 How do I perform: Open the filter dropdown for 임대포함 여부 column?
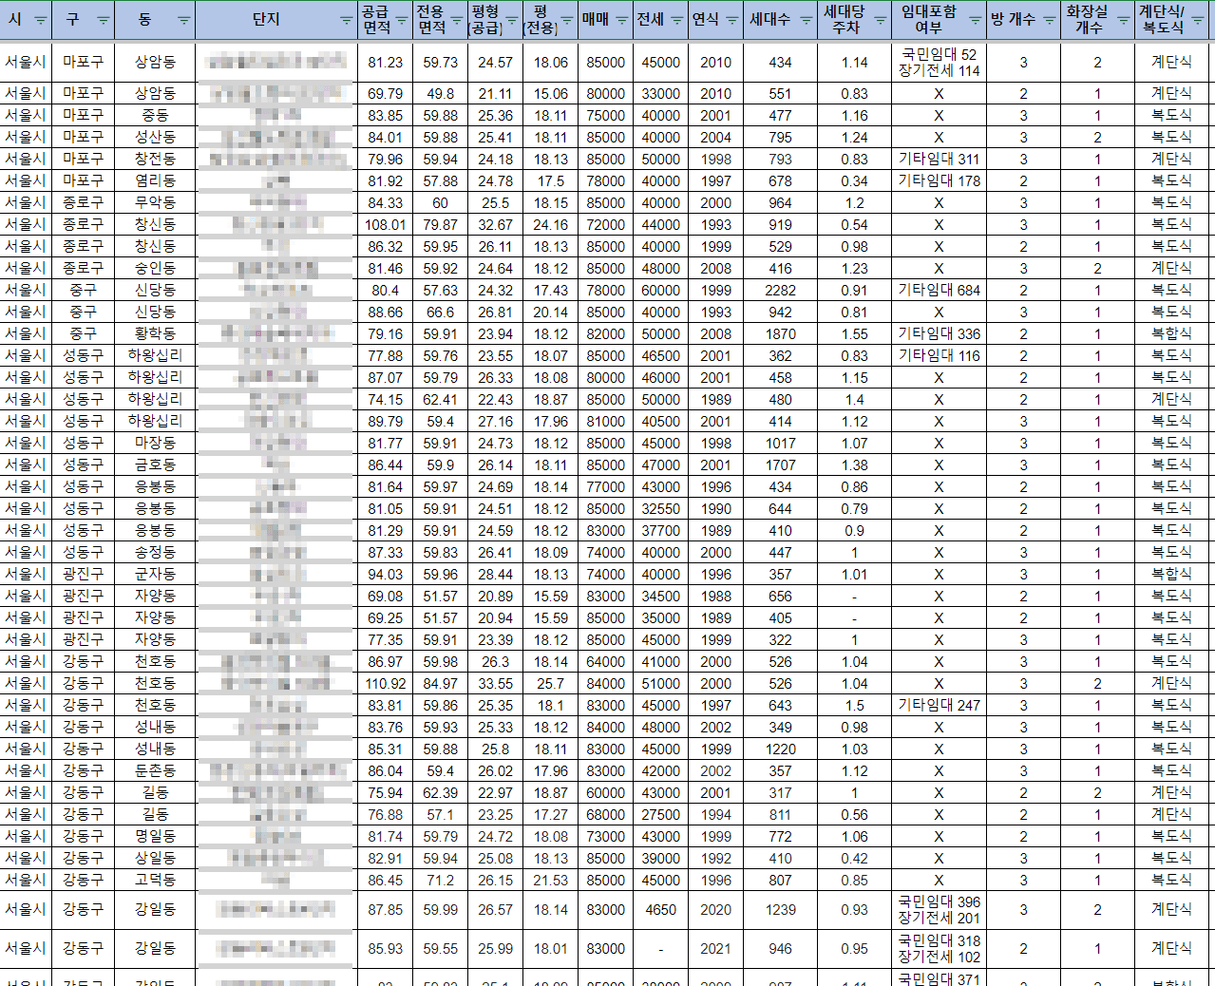pyautogui.click(x=976, y=20)
